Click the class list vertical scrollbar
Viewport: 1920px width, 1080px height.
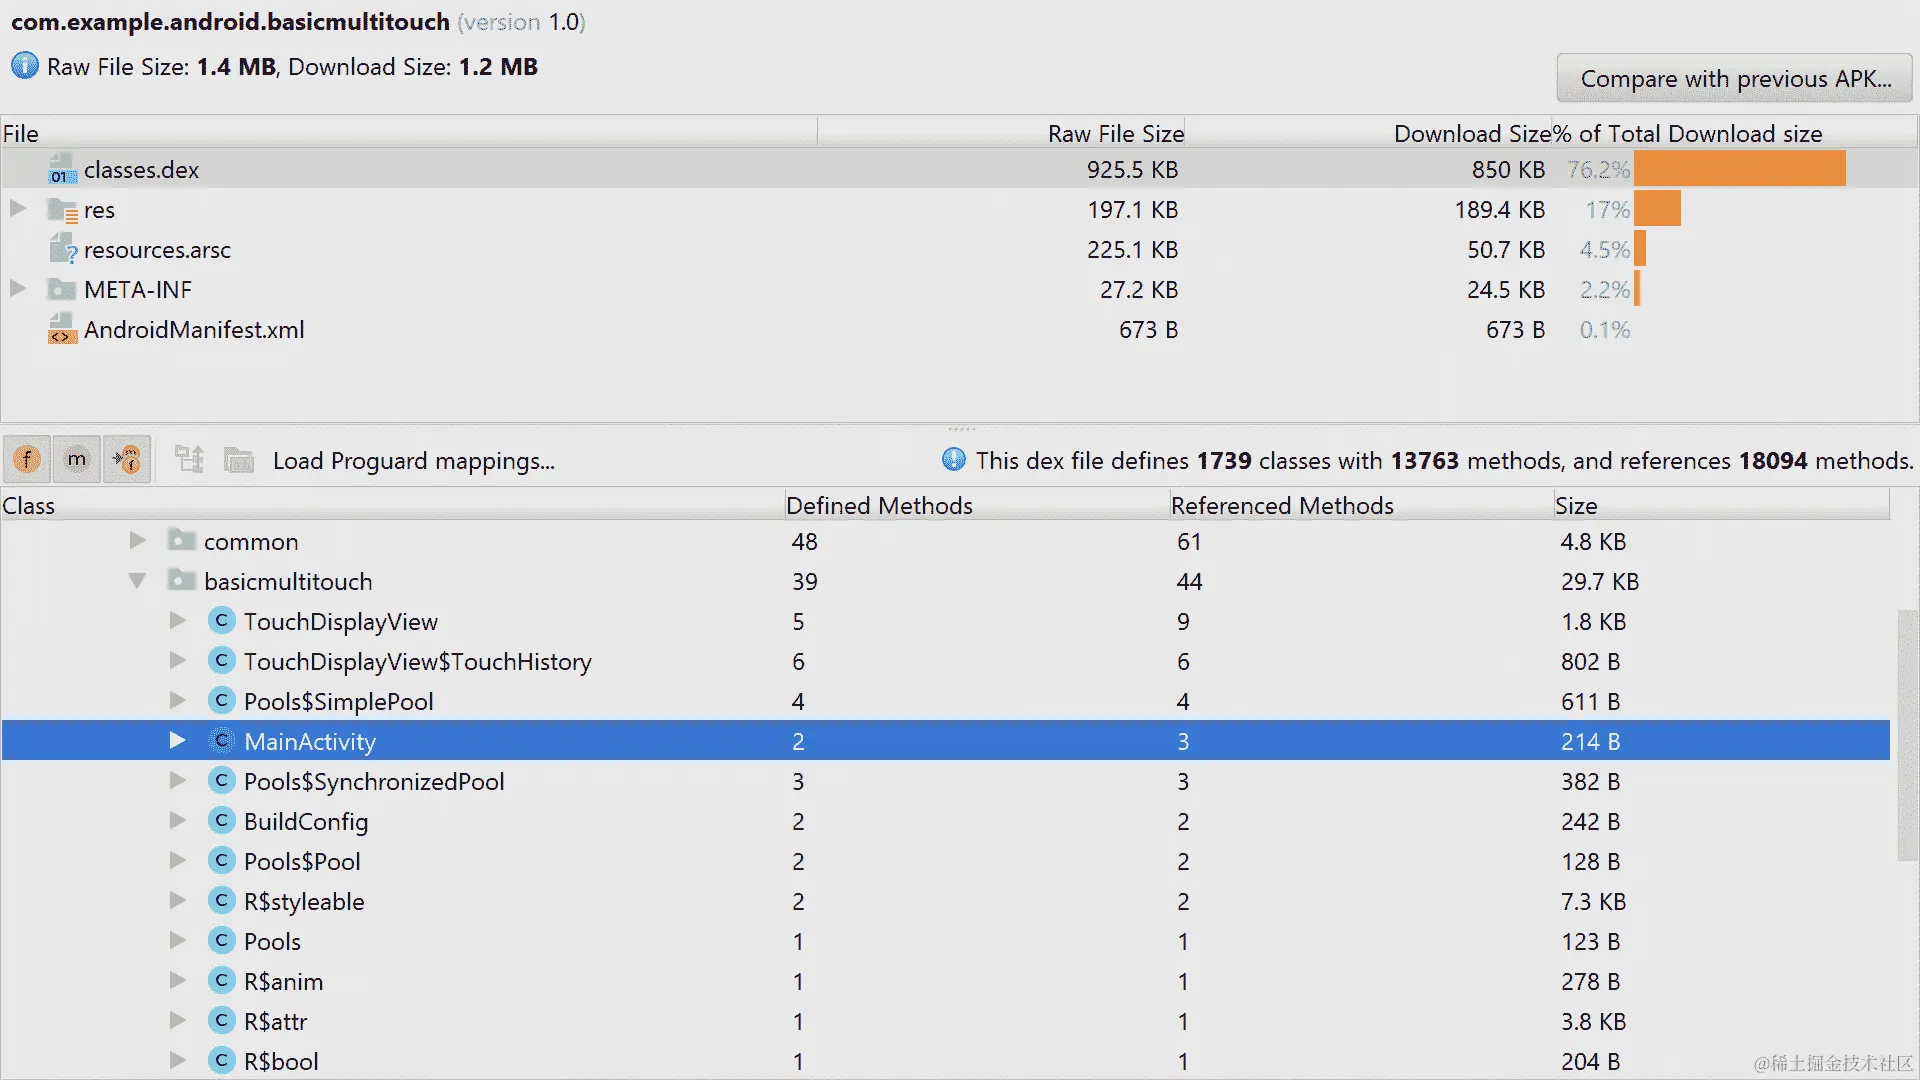click(1907, 735)
